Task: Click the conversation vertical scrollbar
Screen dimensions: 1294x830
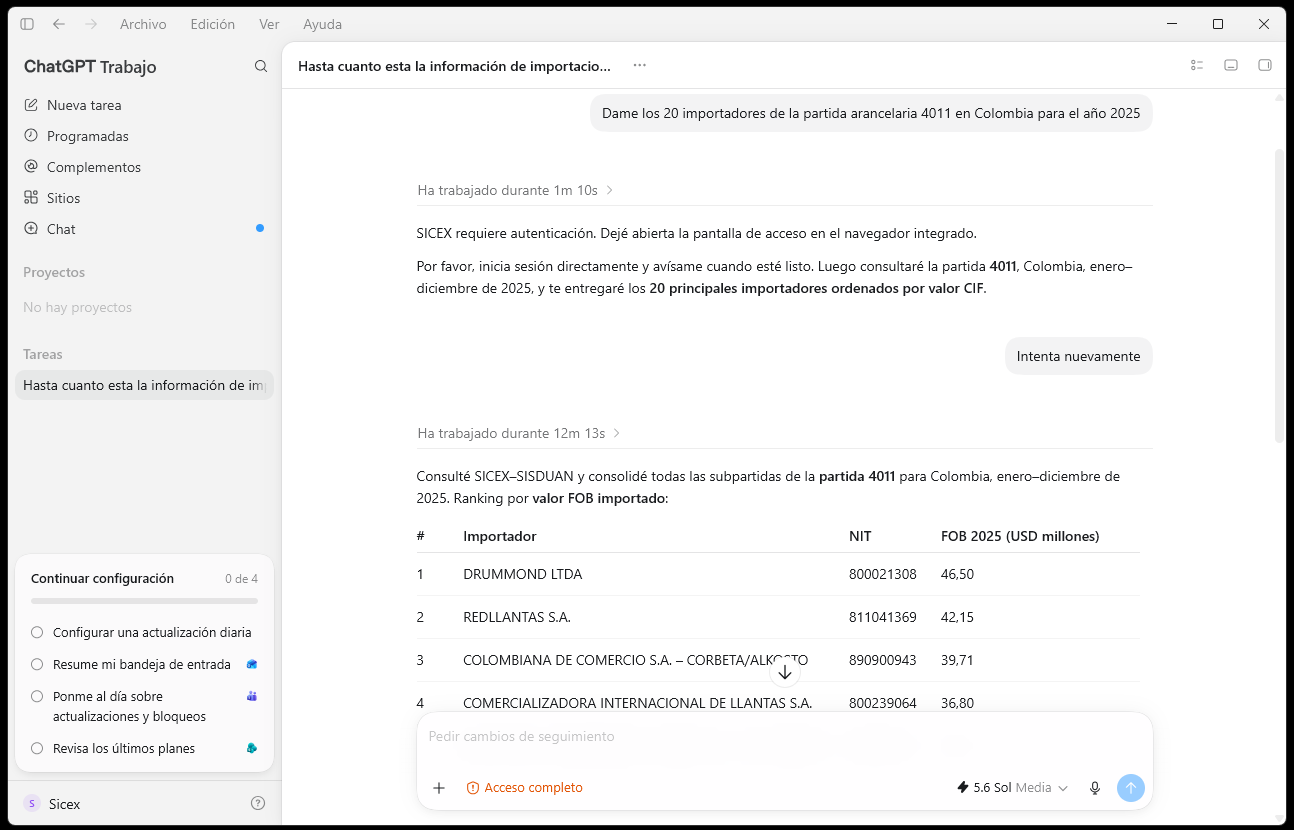Action: tap(1279, 296)
